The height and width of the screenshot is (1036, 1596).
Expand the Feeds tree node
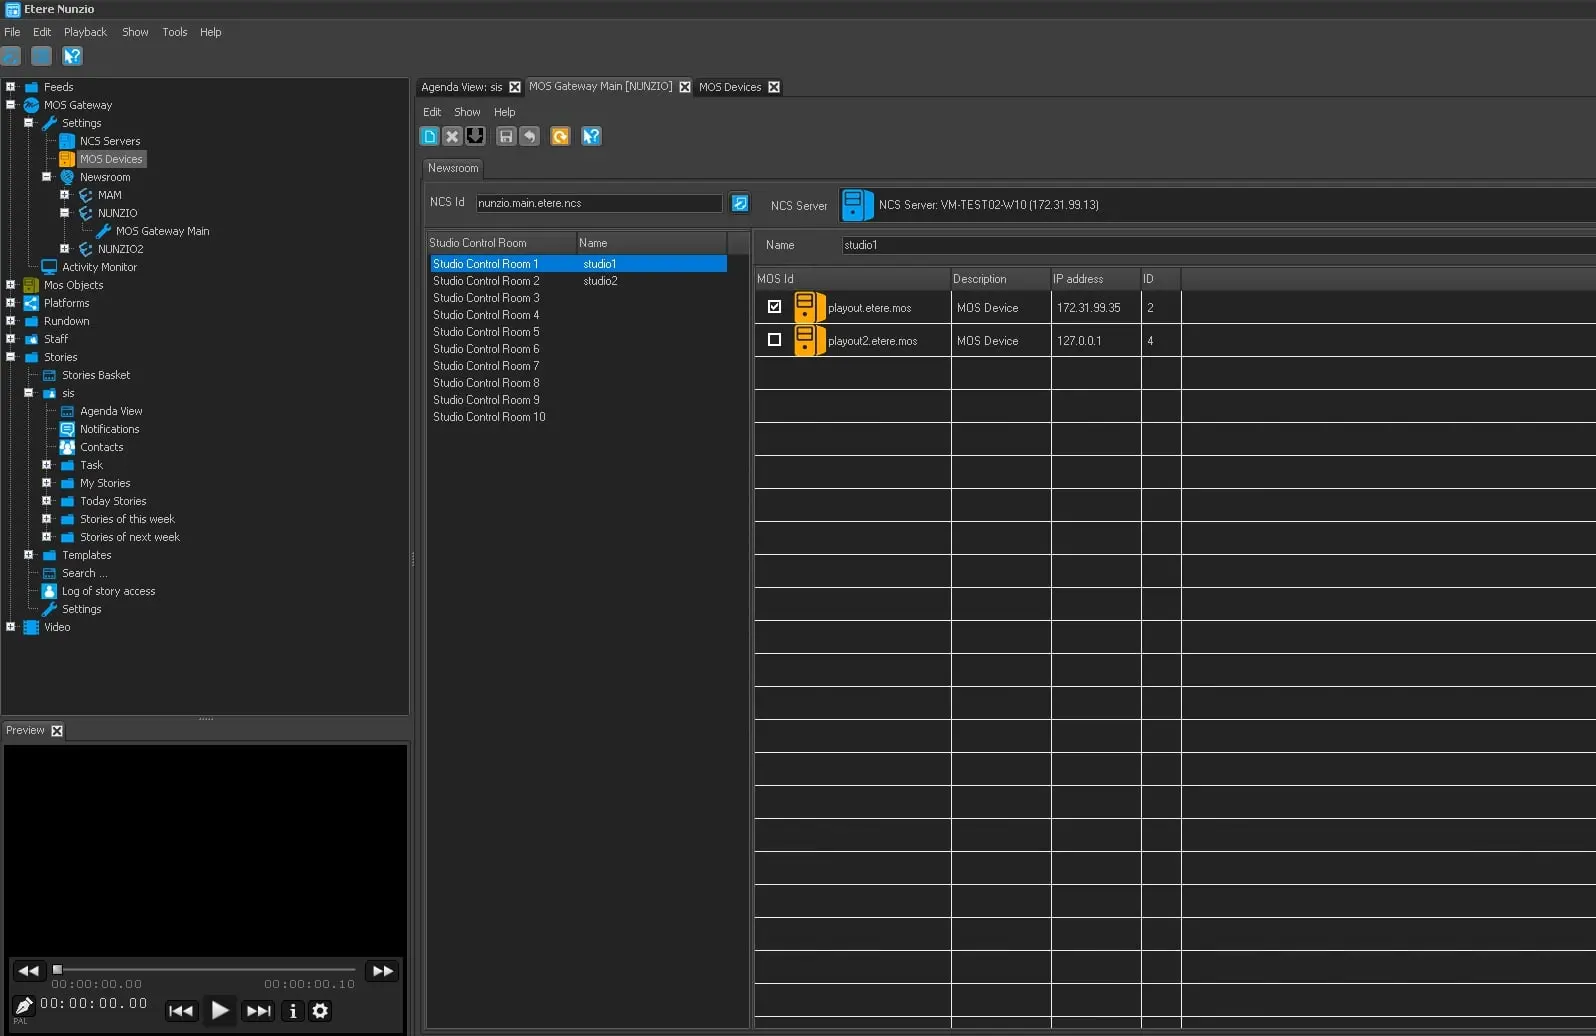pos(11,87)
